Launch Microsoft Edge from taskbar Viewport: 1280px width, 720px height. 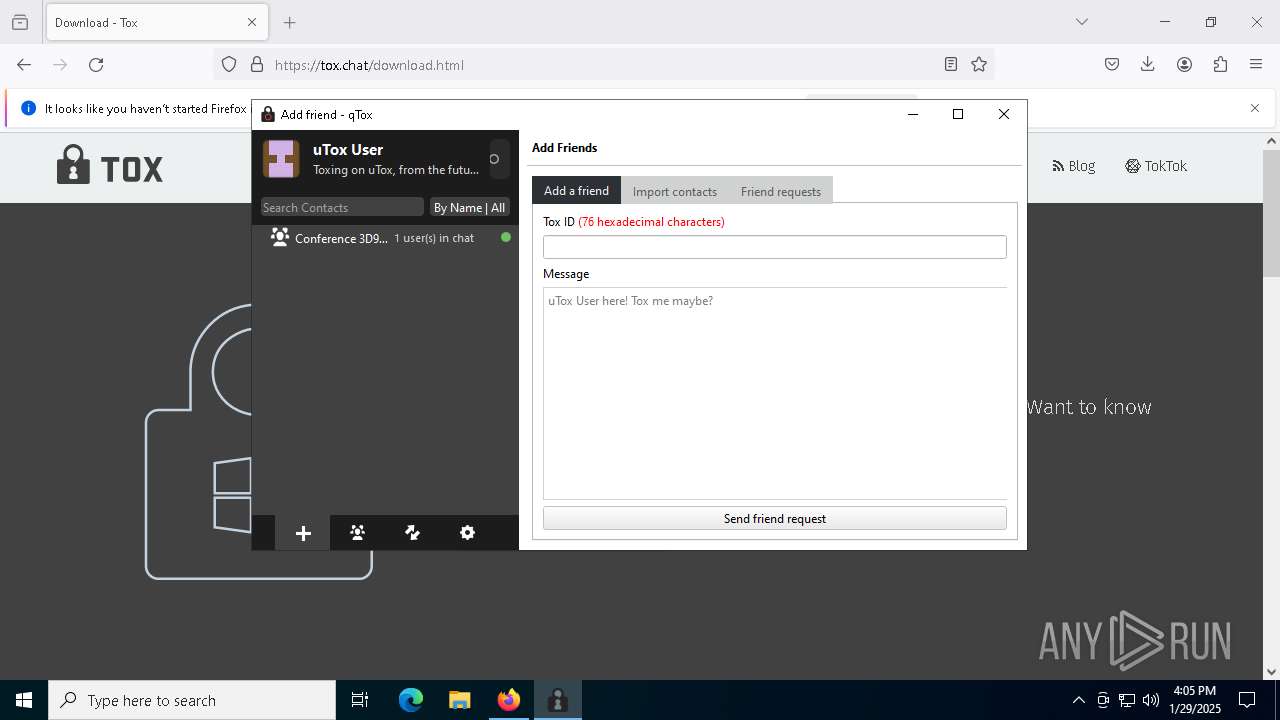411,700
